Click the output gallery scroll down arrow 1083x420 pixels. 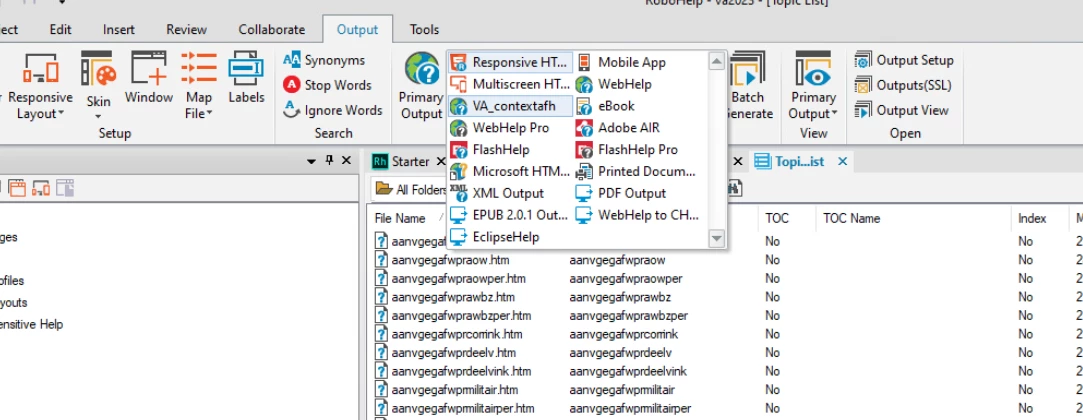(x=717, y=239)
